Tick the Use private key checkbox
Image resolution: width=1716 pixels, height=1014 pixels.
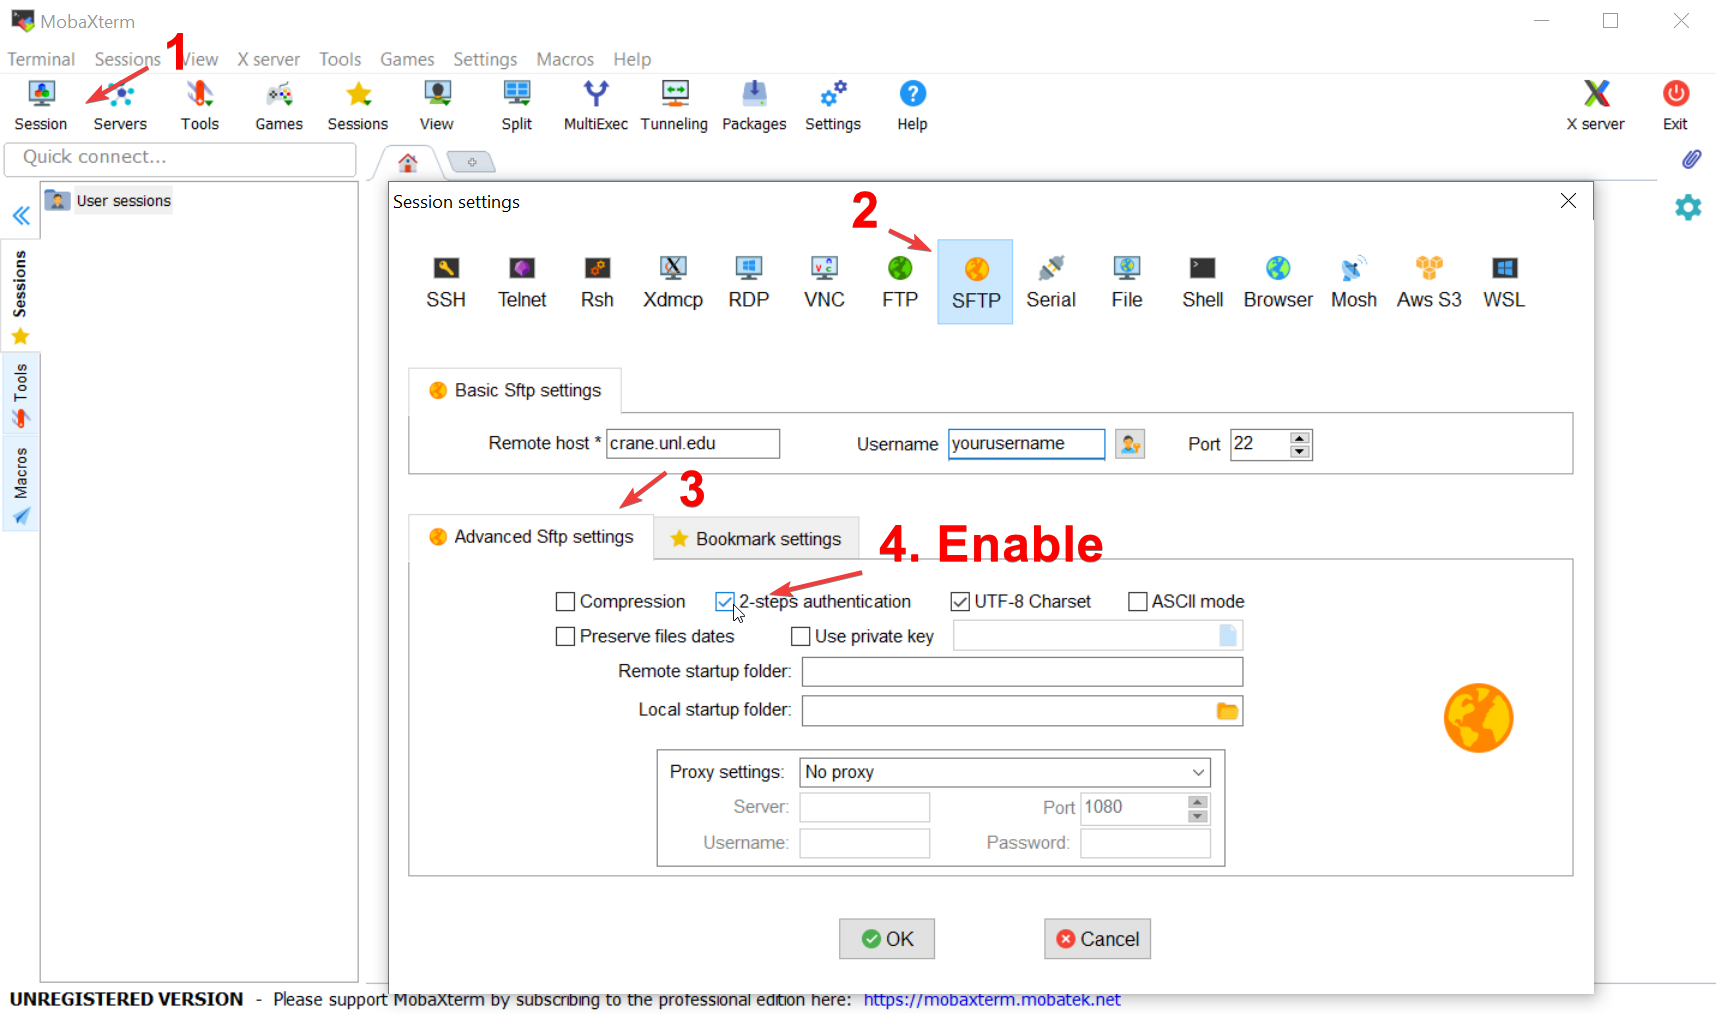(801, 637)
